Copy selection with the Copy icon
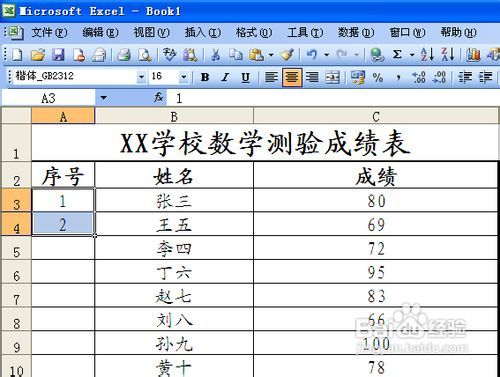500x377 pixels. tap(236, 55)
